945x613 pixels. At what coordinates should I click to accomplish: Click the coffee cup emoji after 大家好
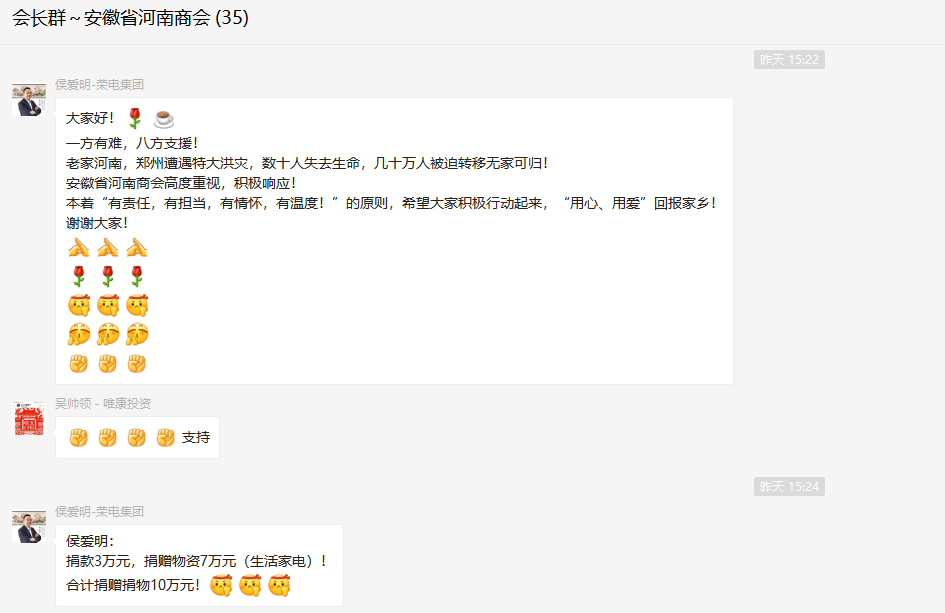pyautogui.click(x=164, y=119)
